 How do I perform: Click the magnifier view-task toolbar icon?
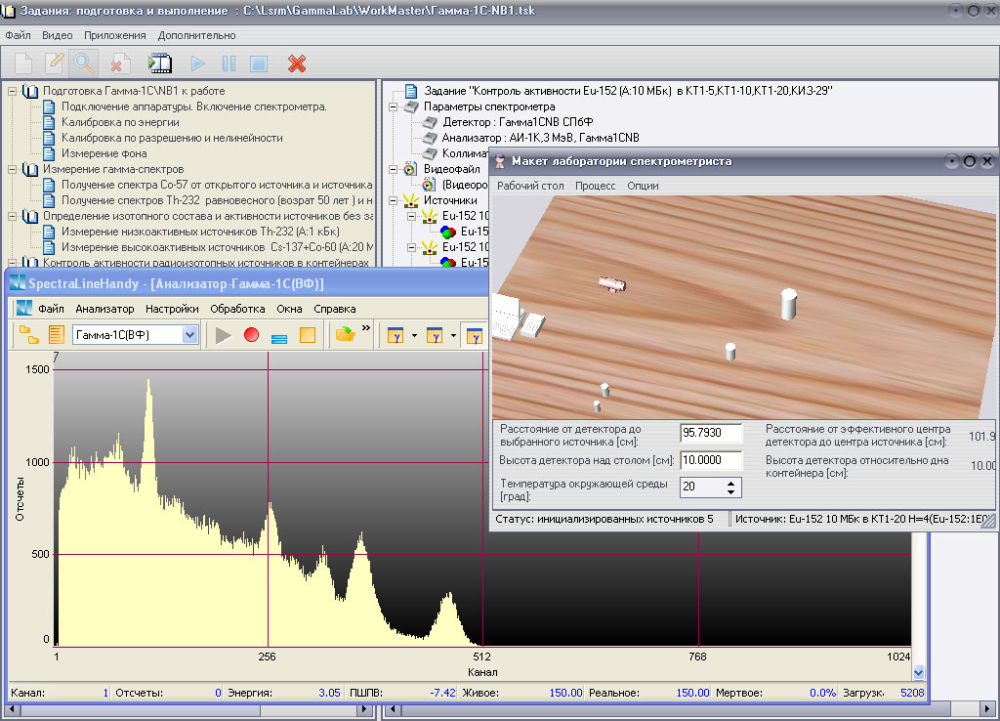pos(84,63)
